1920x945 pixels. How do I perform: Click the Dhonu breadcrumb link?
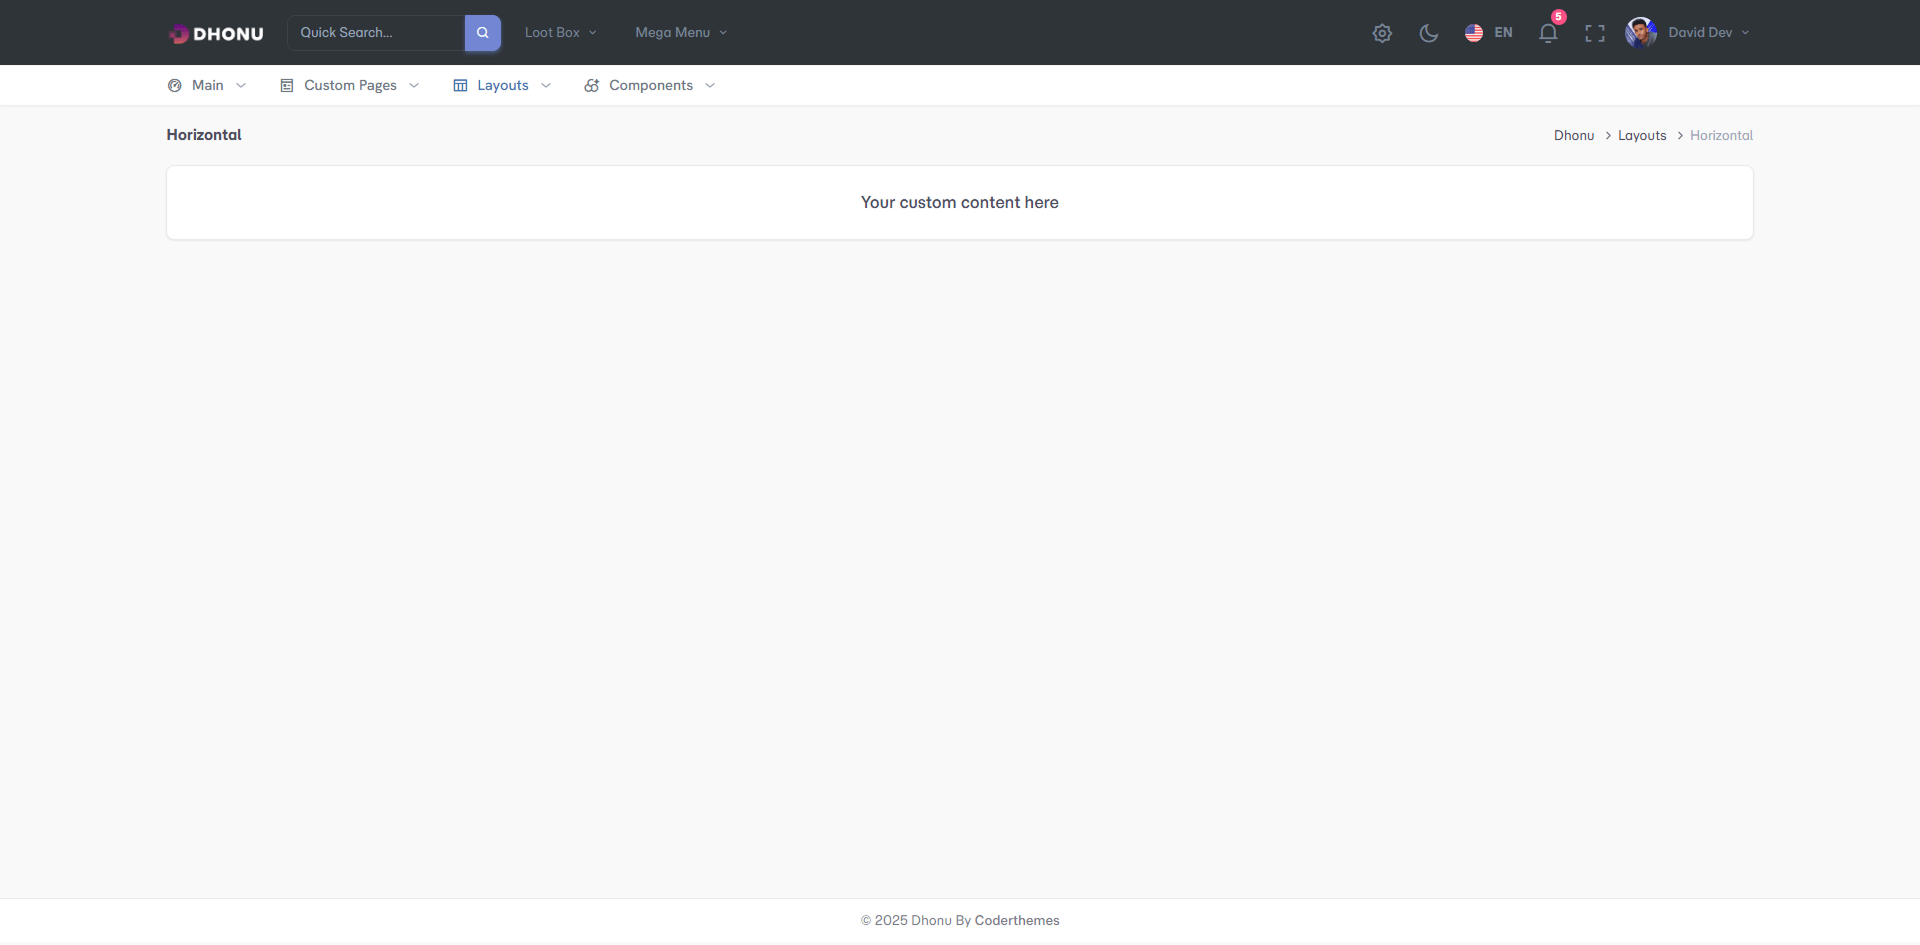(x=1573, y=136)
